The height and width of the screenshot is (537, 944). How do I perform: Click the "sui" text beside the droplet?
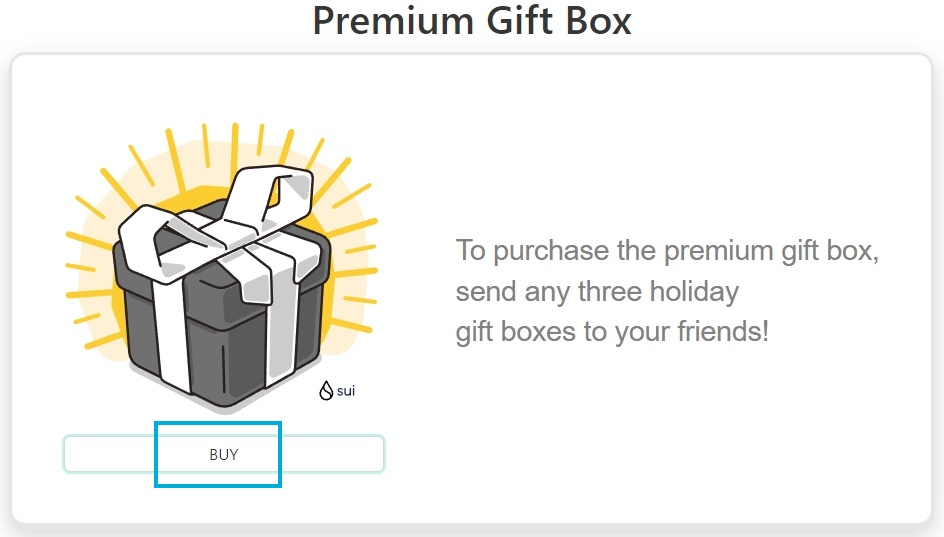pyautogui.click(x=346, y=391)
